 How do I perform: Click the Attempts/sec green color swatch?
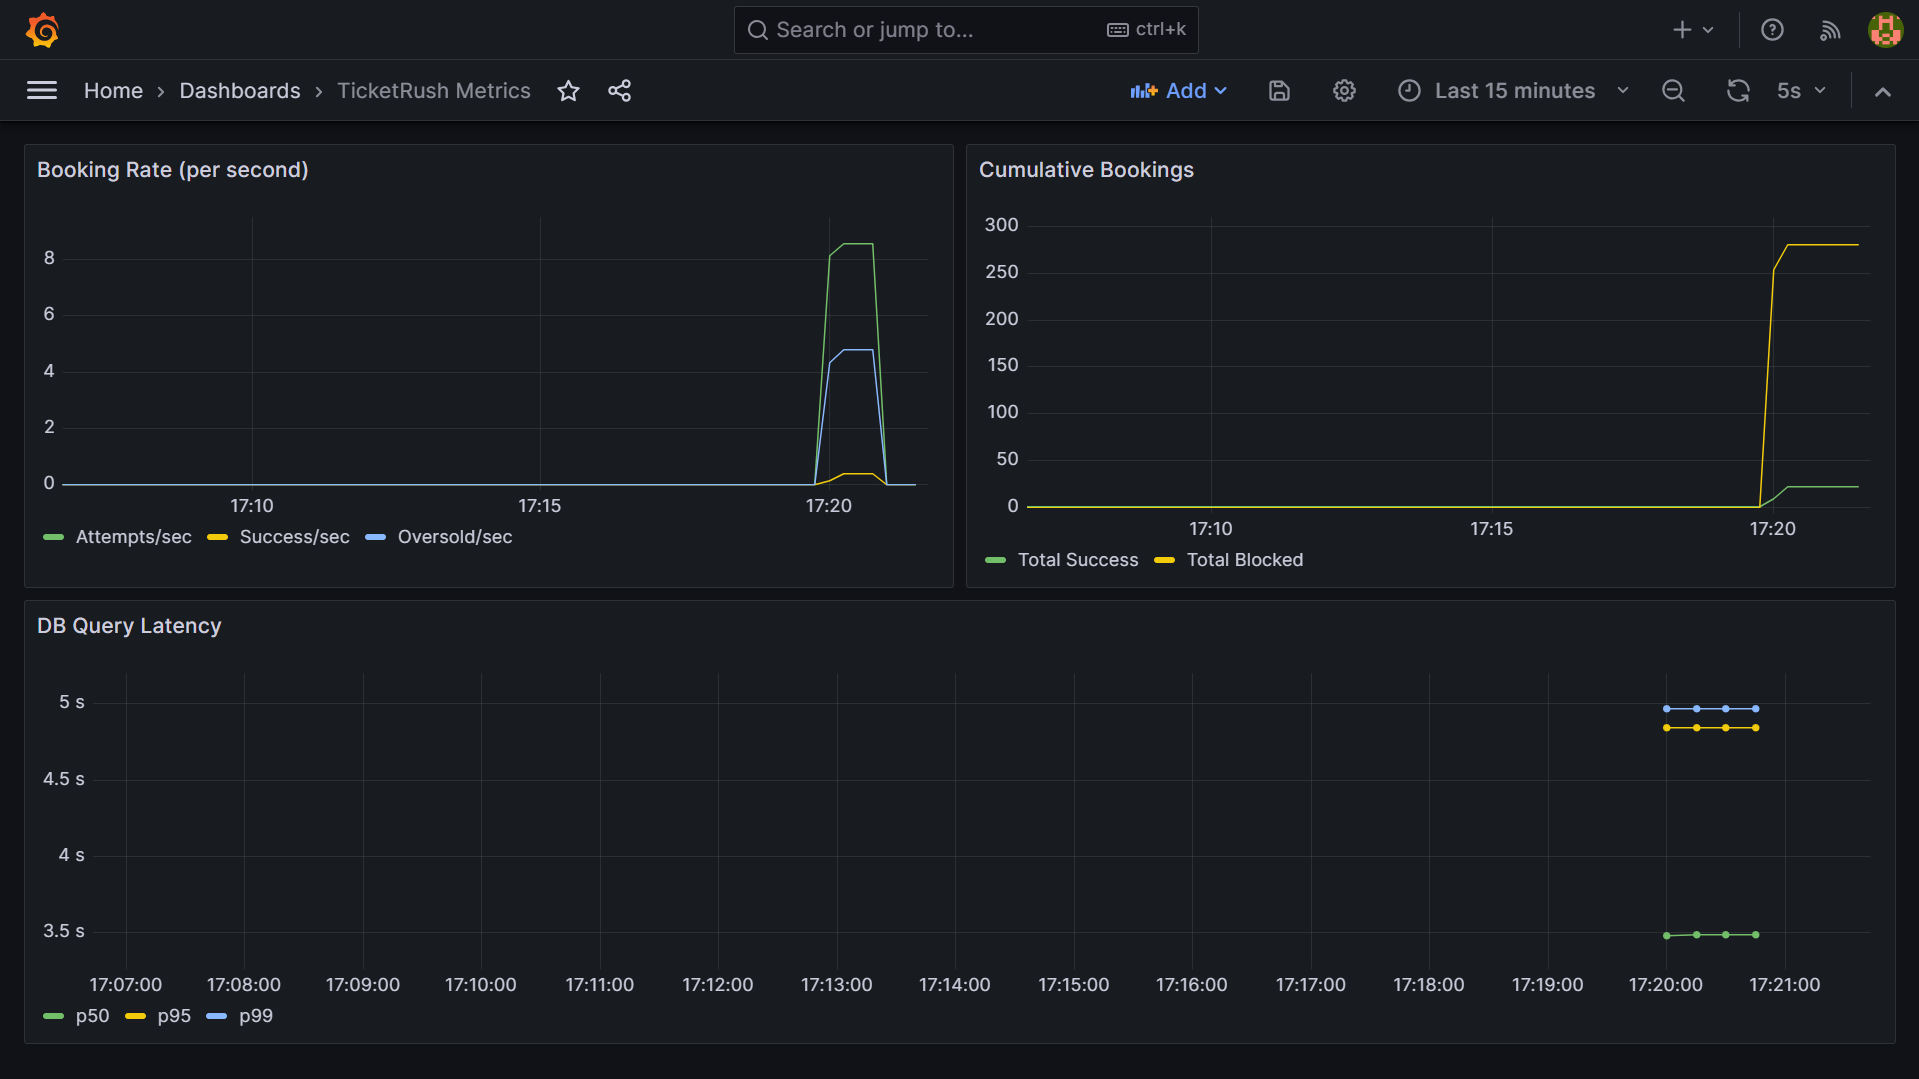tap(54, 538)
